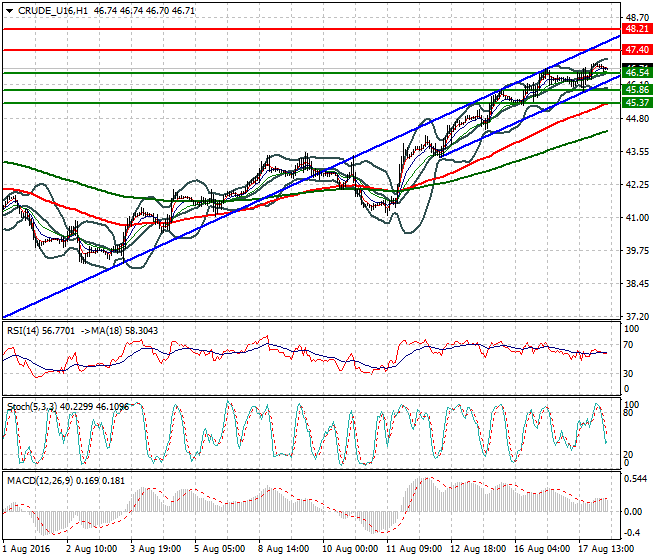This screenshot has width=660, height=560.
Task: Select the 45.86 green support price label
Action: point(637,90)
